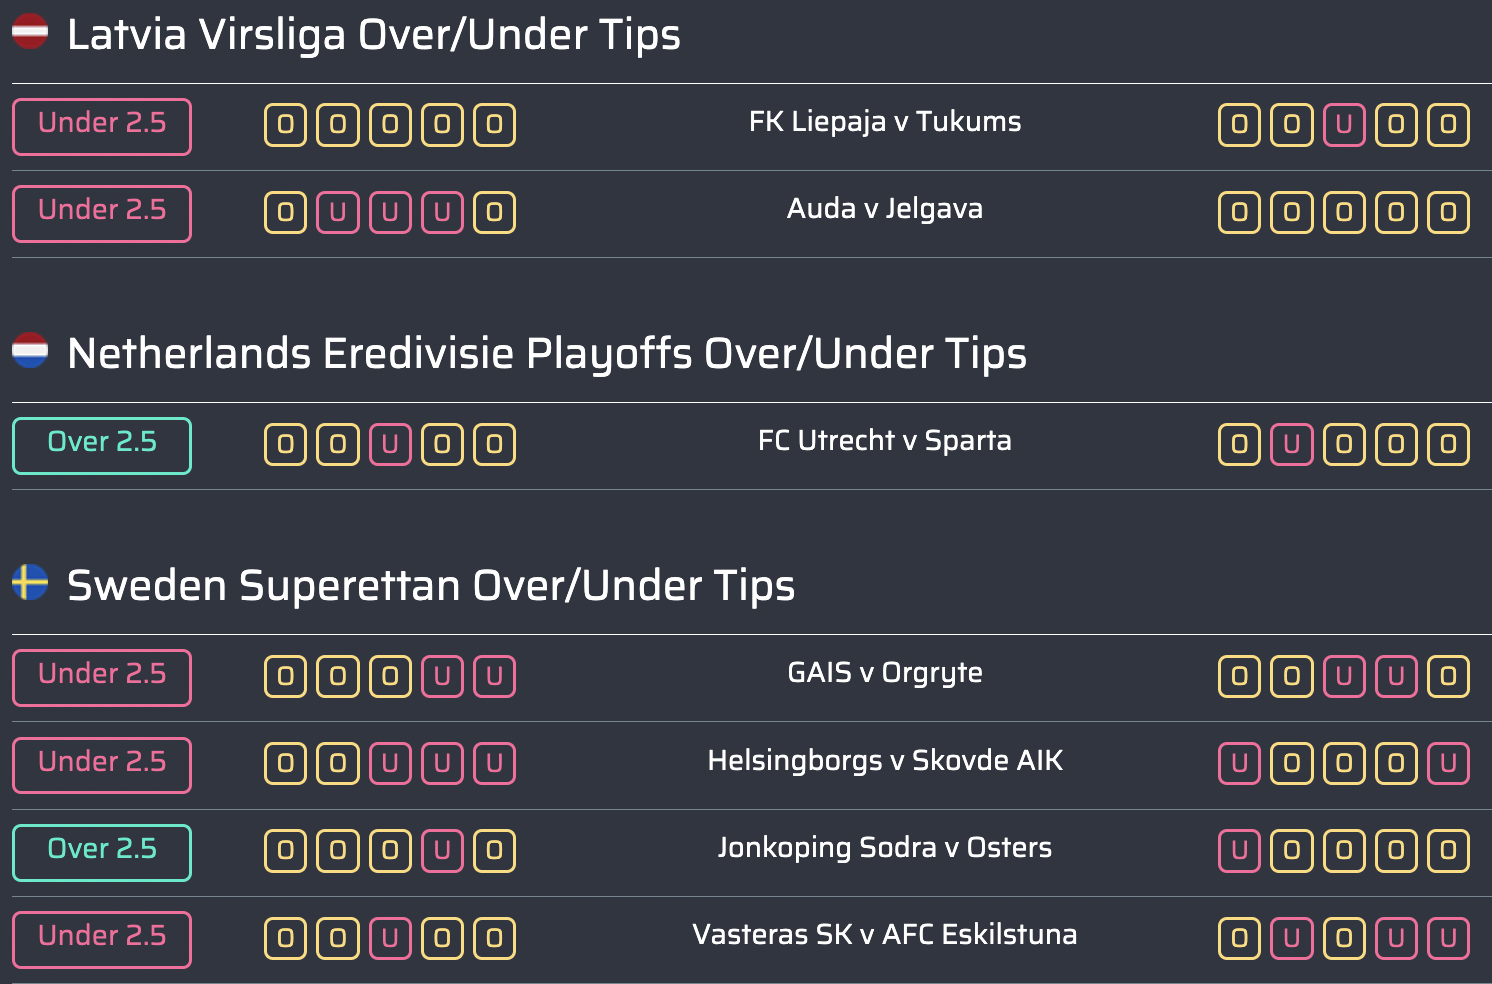Image resolution: width=1492 pixels, height=984 pixels.
Task: Click the away-side first U badge in Helsingborgs row
Action: coord(1240,764)
